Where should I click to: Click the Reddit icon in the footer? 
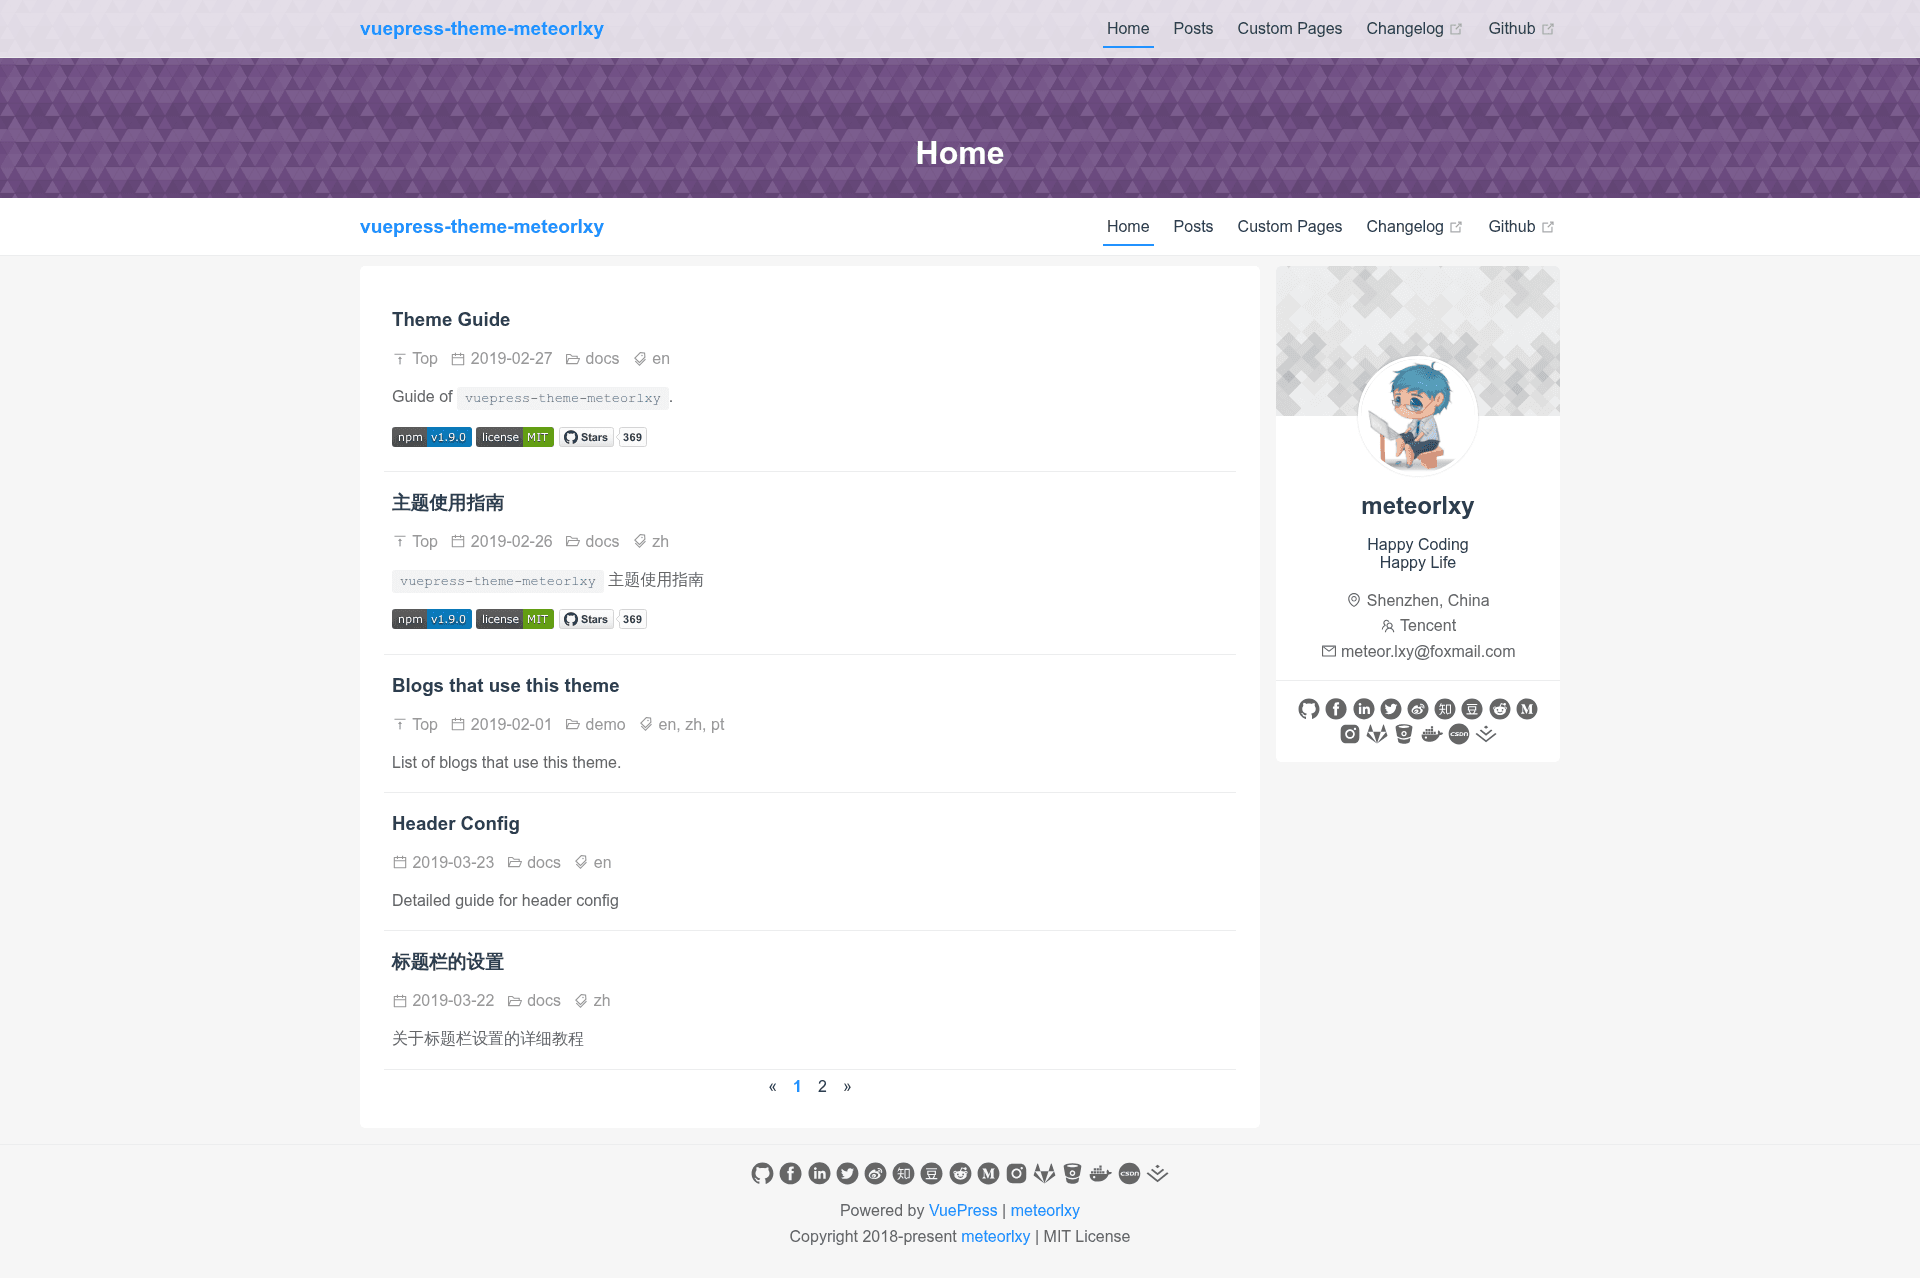pyautogui.click(x=961, y=1174)
